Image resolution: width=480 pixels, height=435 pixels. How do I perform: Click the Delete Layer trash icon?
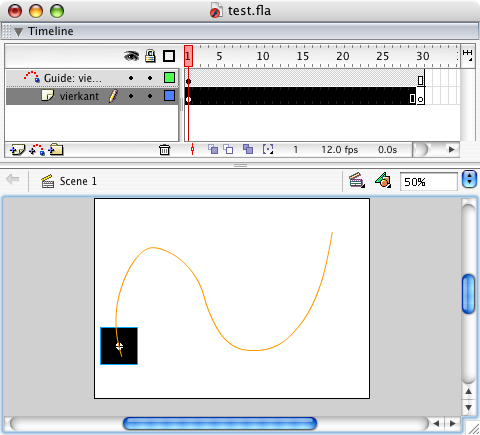click(164, 150)
